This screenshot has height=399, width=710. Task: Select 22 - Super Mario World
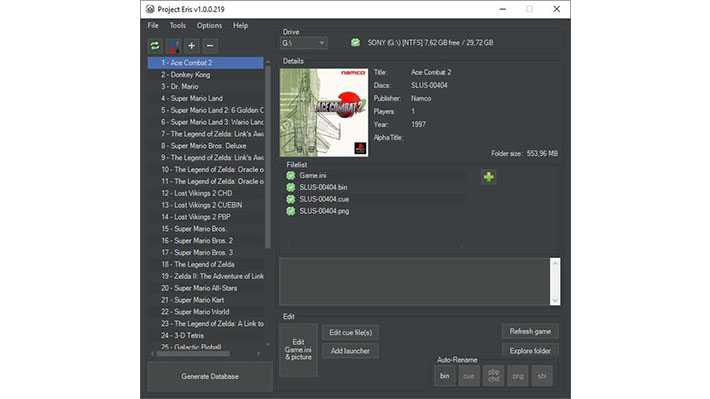tap(206, 312)
